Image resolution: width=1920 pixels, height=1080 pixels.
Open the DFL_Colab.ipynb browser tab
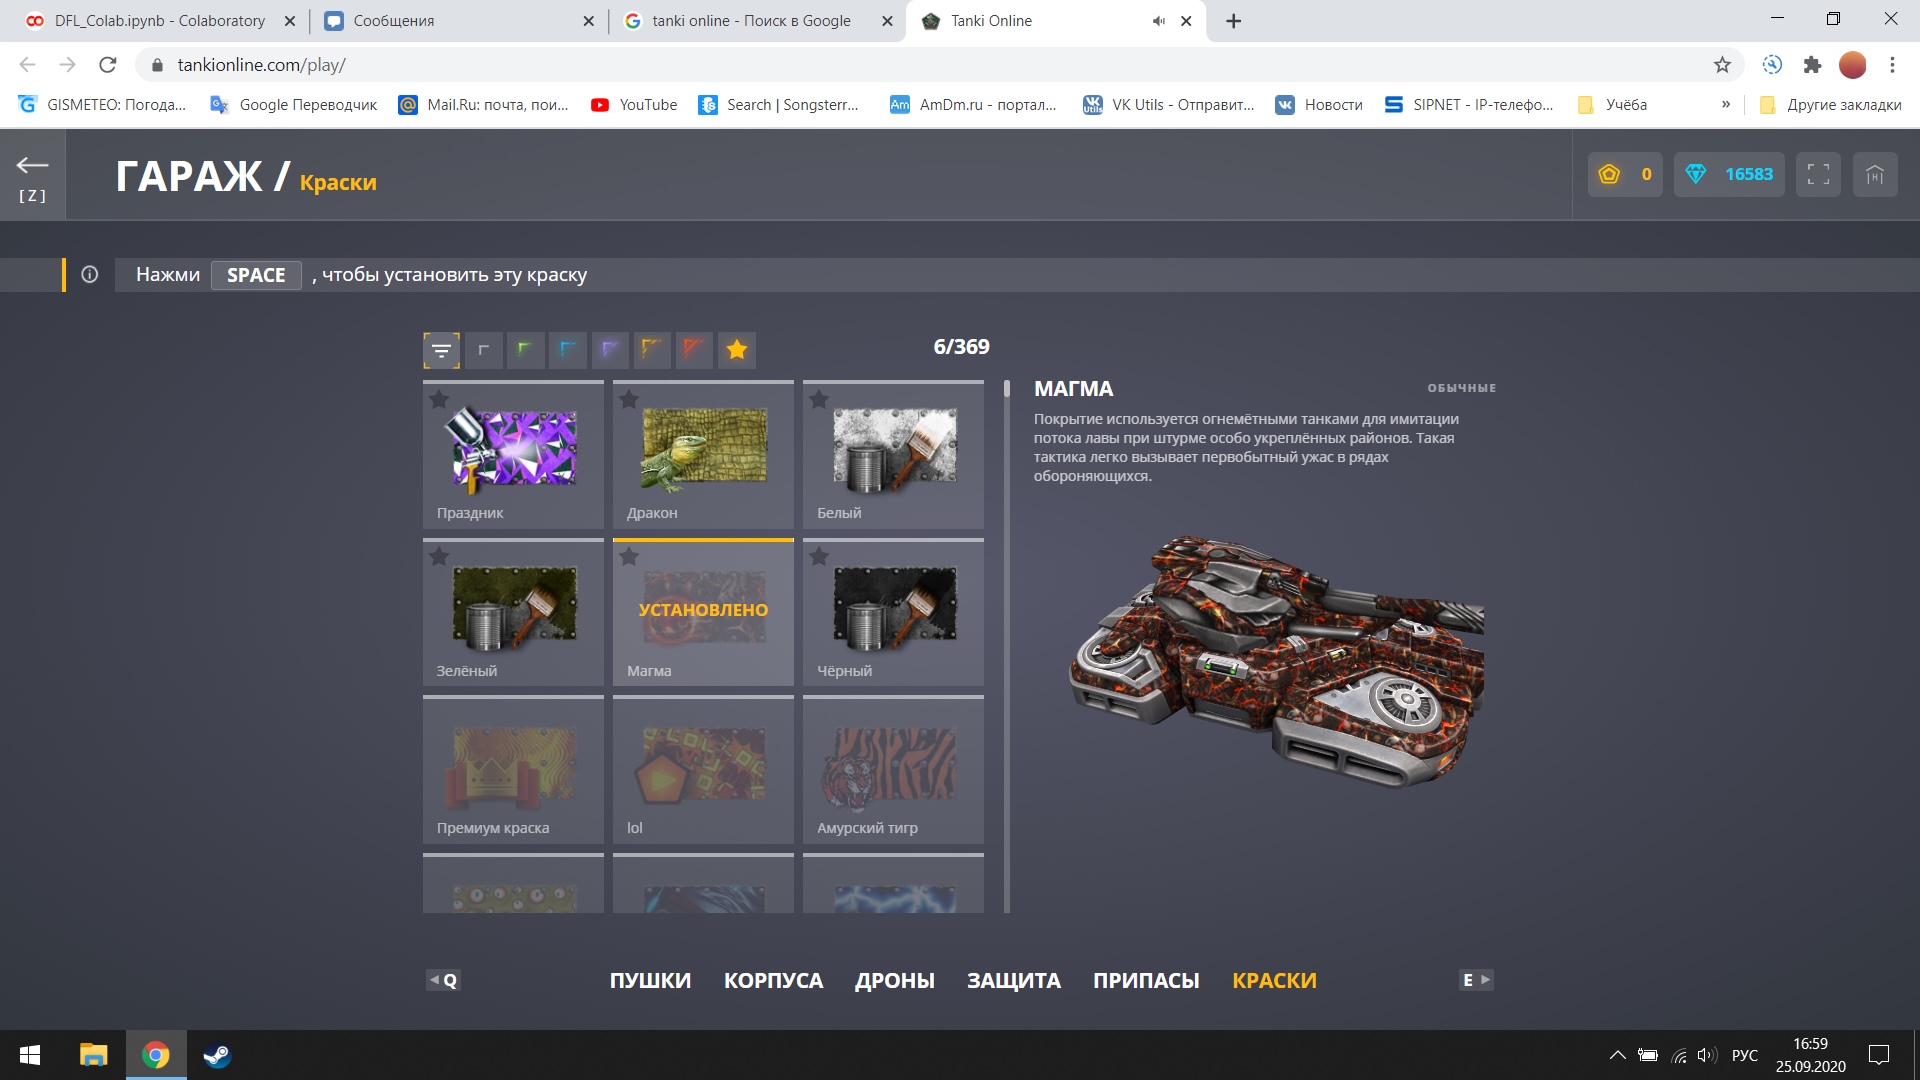tap(160, 21)
